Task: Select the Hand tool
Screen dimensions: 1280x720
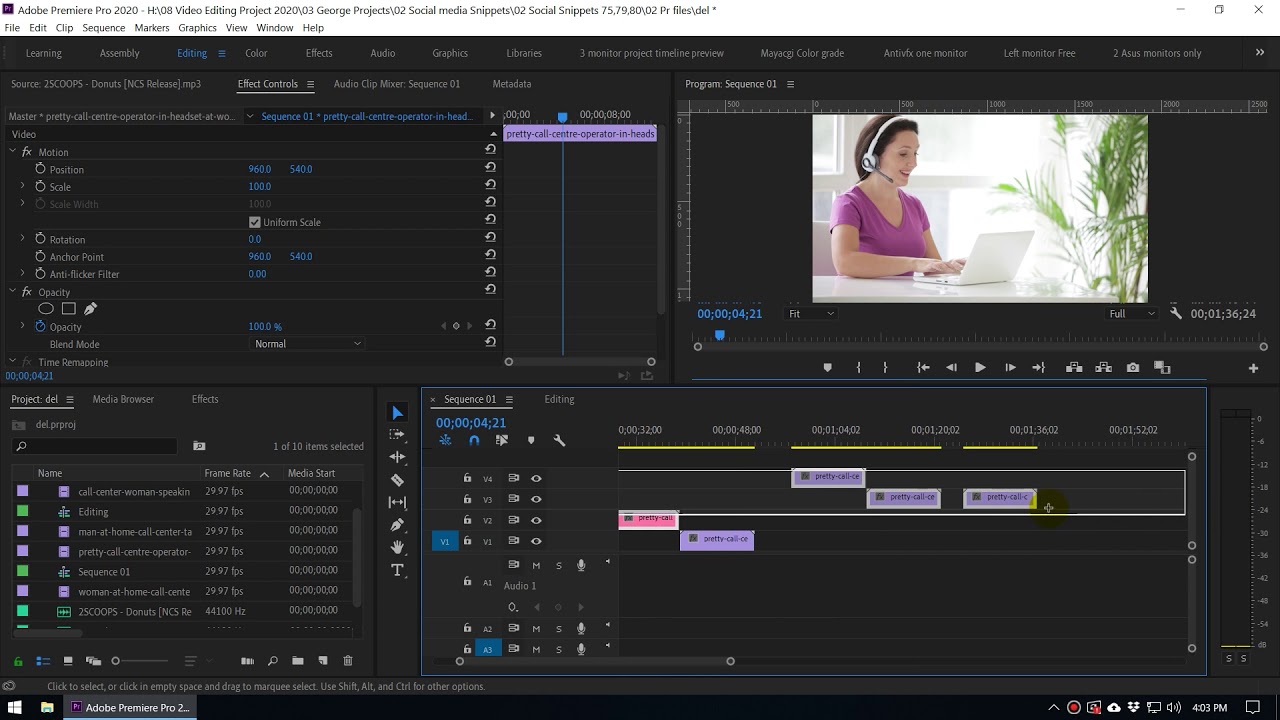Action: click(398, 547)
